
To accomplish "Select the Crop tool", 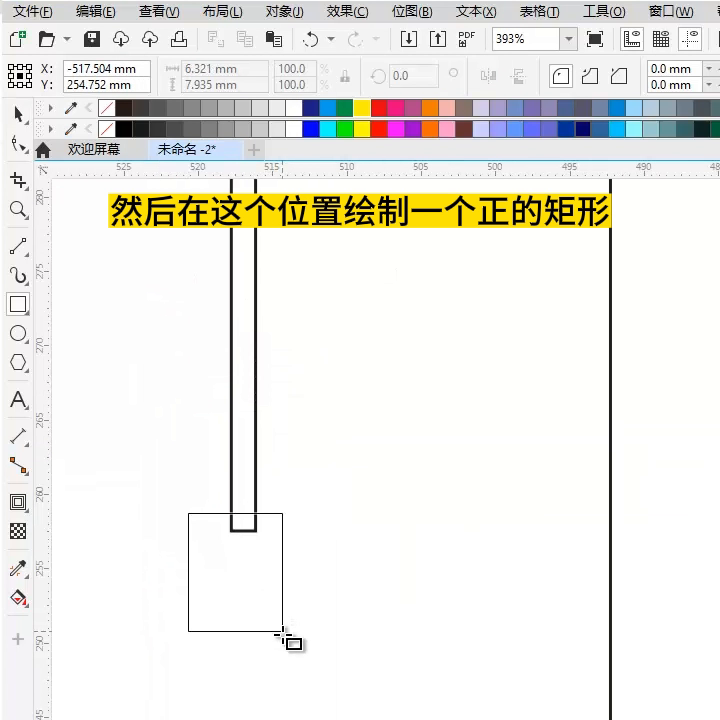I will click(x=18, y=180).
